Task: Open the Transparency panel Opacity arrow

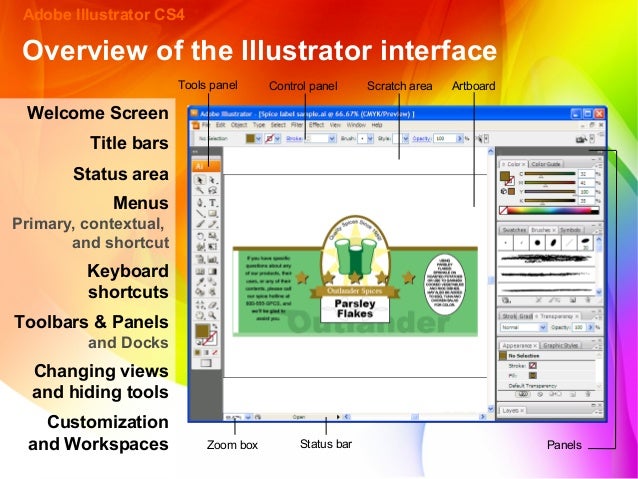Action: [x=590, y=327]
